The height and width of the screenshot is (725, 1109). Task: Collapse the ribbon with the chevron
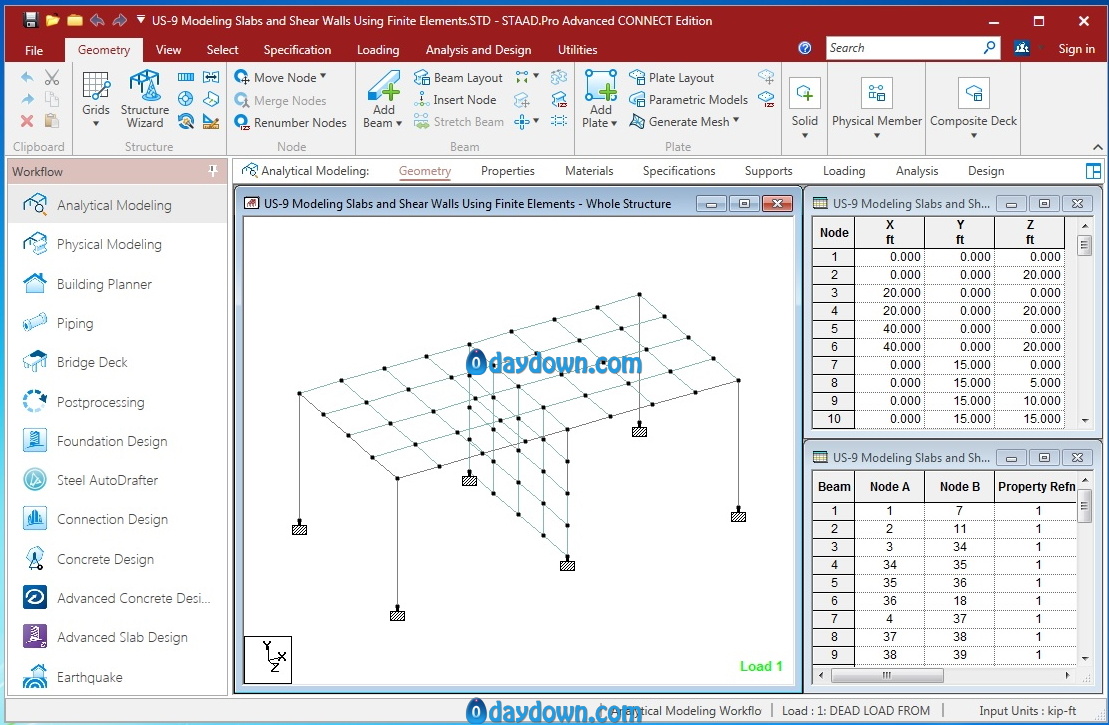tap(1097, 147)
